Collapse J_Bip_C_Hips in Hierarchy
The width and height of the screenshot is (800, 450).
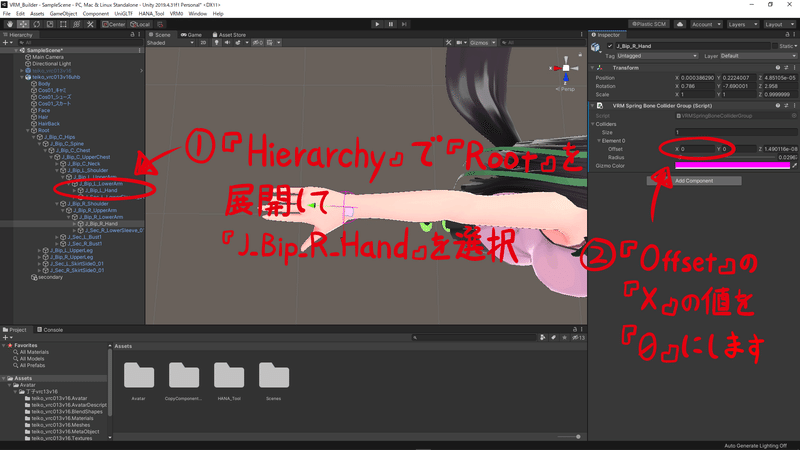click(x=34, y=137)
